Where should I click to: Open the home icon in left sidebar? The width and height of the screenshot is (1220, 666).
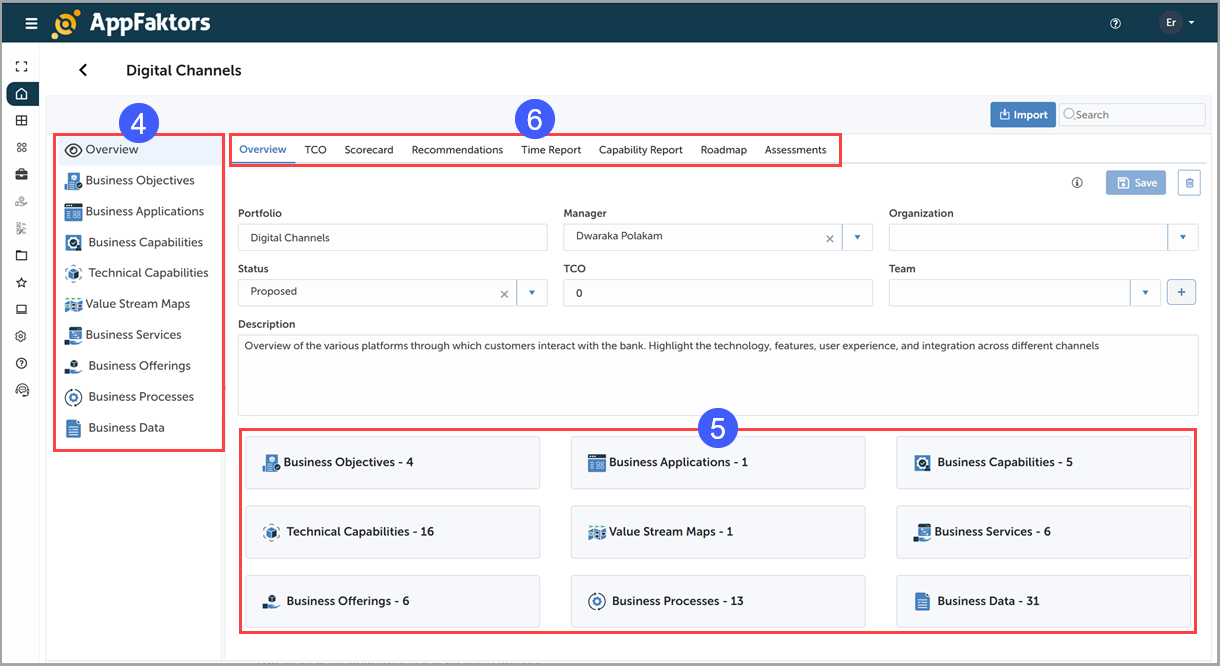22,94
